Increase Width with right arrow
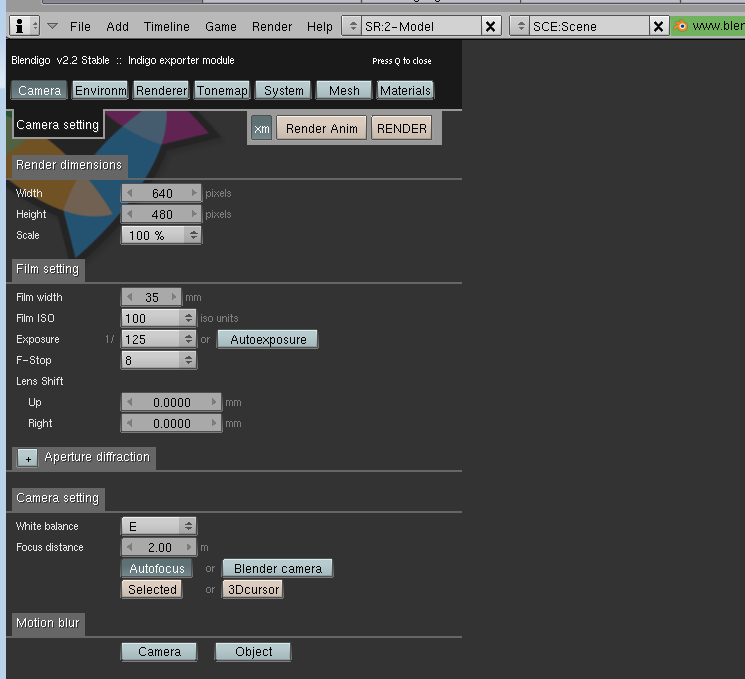Screen dimensions: 745x679 (194, 193)
